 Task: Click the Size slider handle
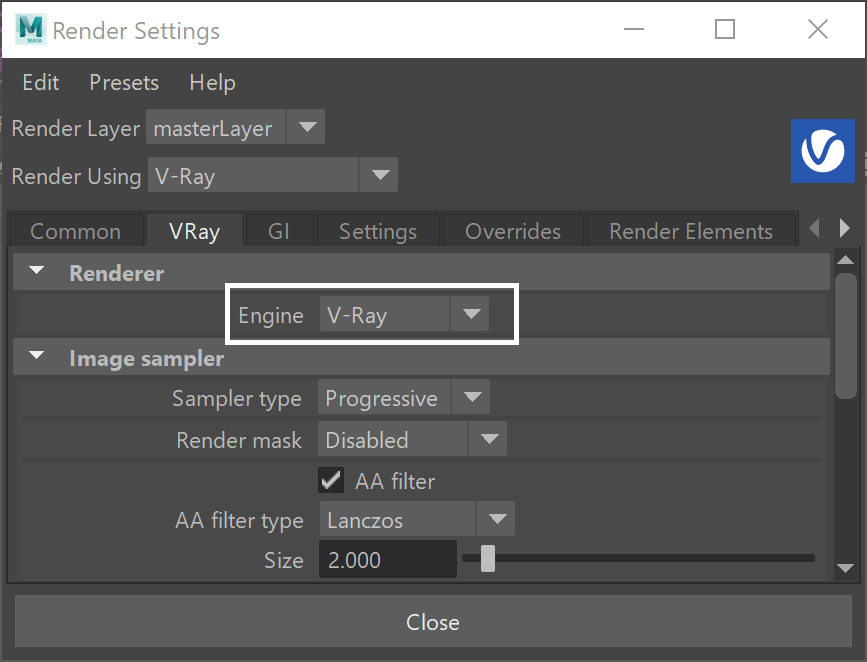pyautogui.click(x=488, y=559)
